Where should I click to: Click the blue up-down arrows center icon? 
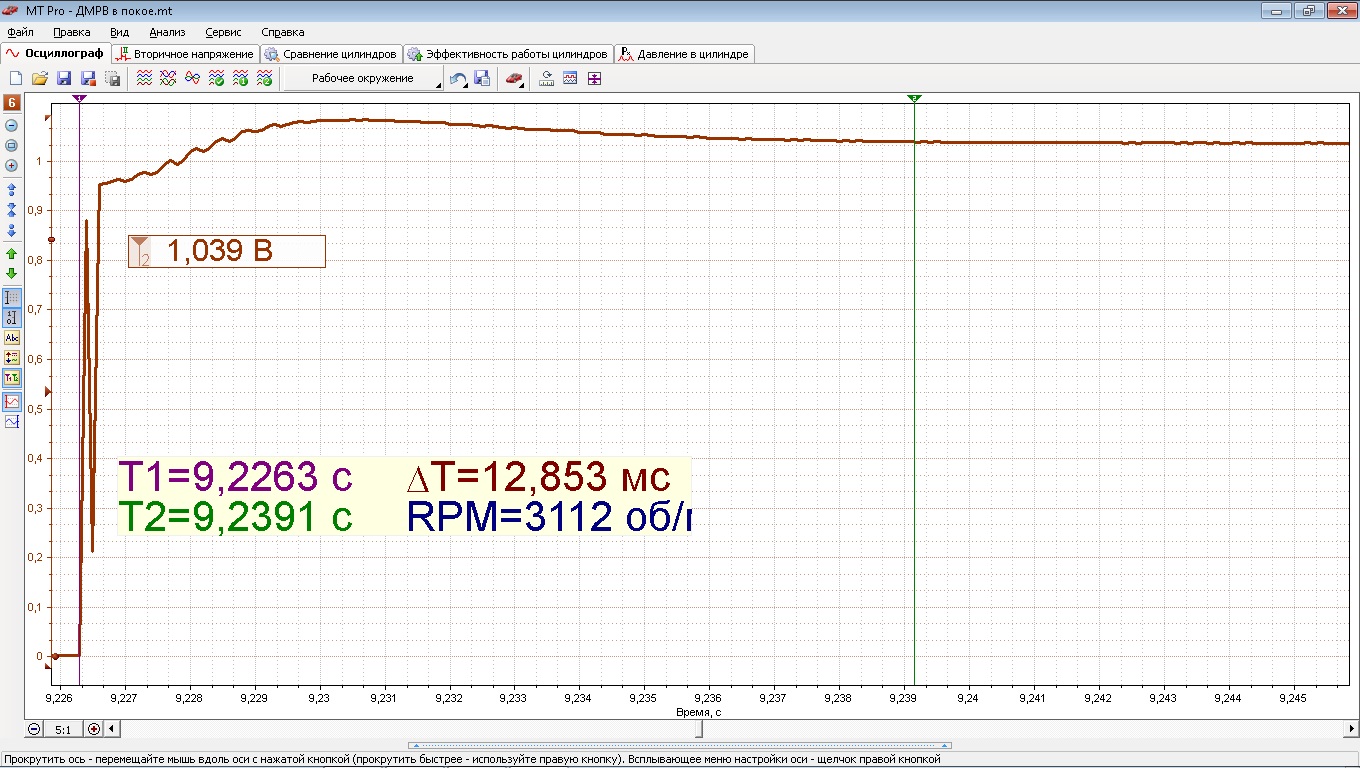12,210
